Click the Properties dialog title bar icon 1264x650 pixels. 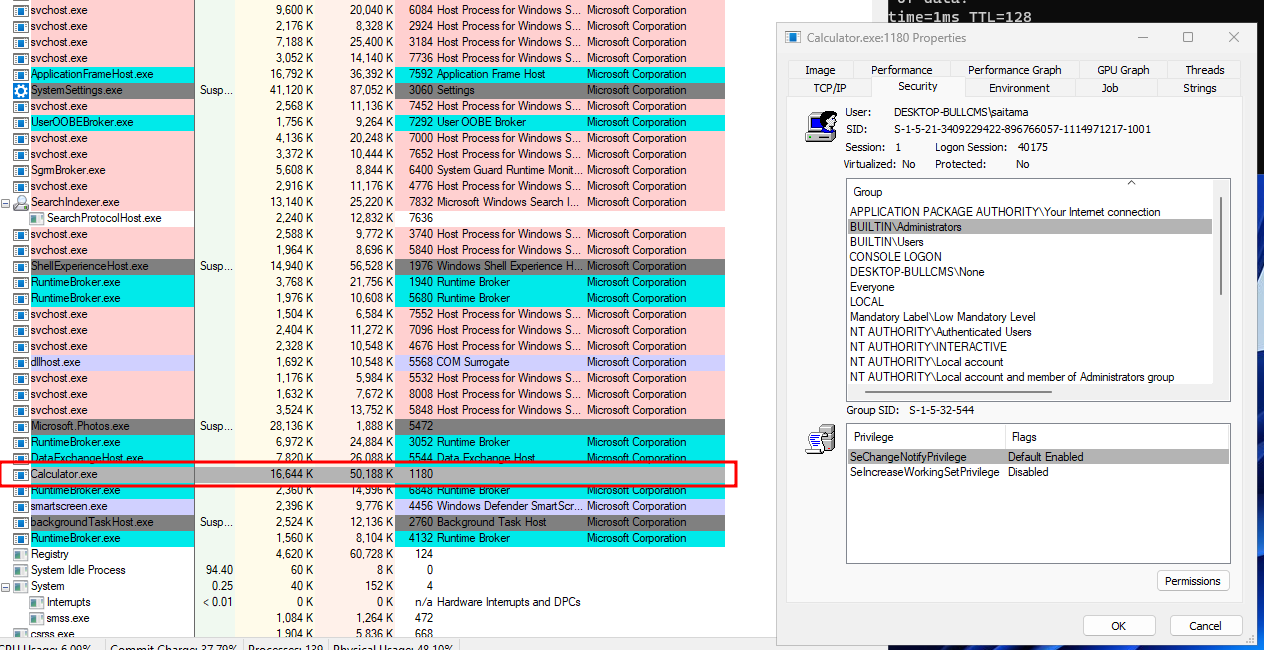pyautogui.click(x=793, y=37)
